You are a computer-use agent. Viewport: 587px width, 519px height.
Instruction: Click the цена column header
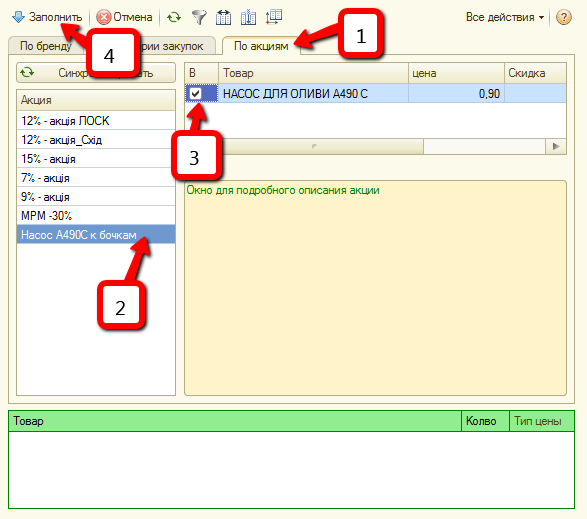coord(456,73)
